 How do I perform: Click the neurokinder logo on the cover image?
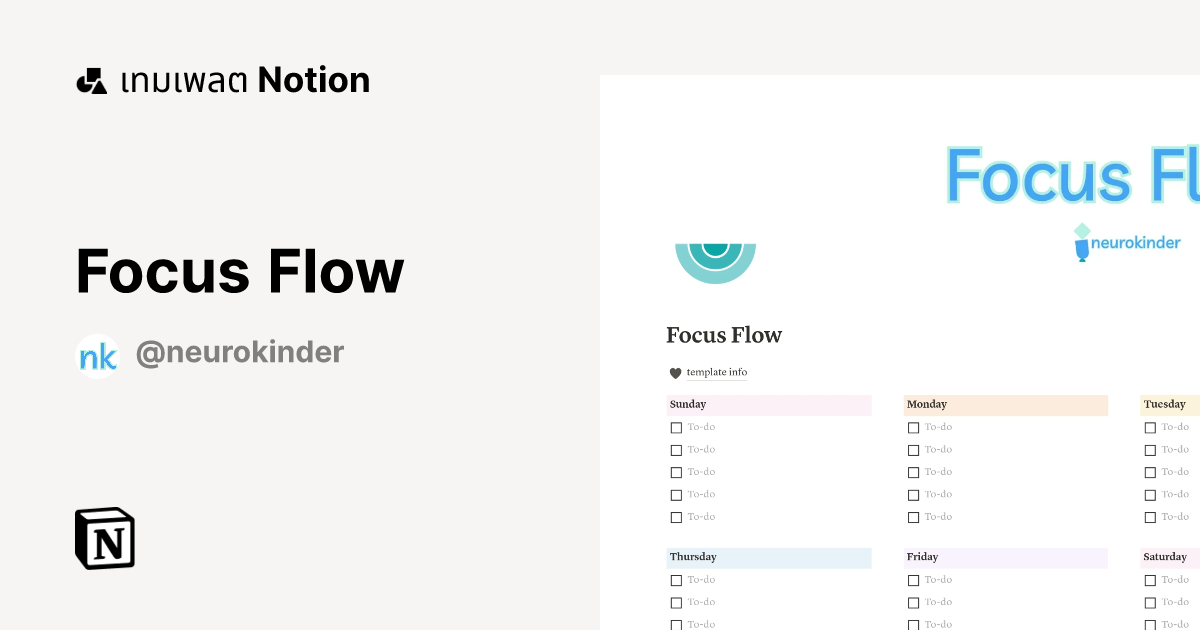[1128, 241]
